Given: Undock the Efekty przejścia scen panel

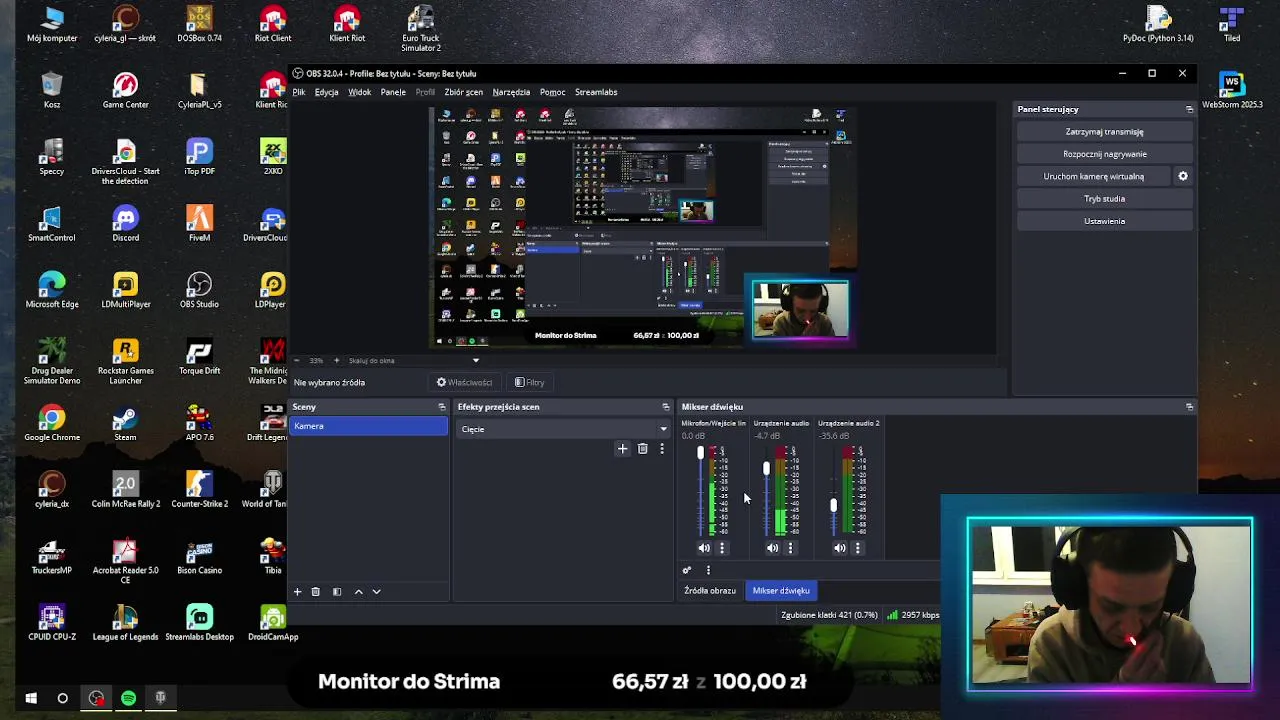Looking at the screenshot, I should (x=666, y=407).
